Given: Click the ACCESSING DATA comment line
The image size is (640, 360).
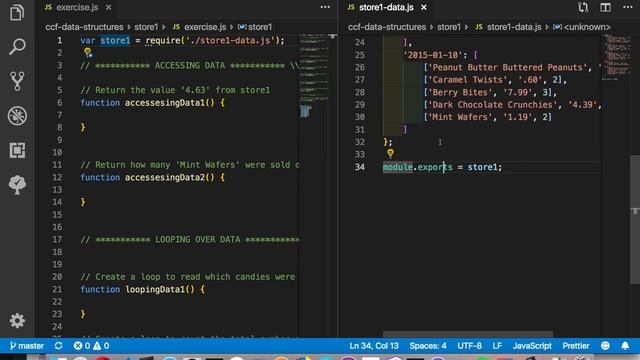Looking at the screenshot, I should (190, 65).
